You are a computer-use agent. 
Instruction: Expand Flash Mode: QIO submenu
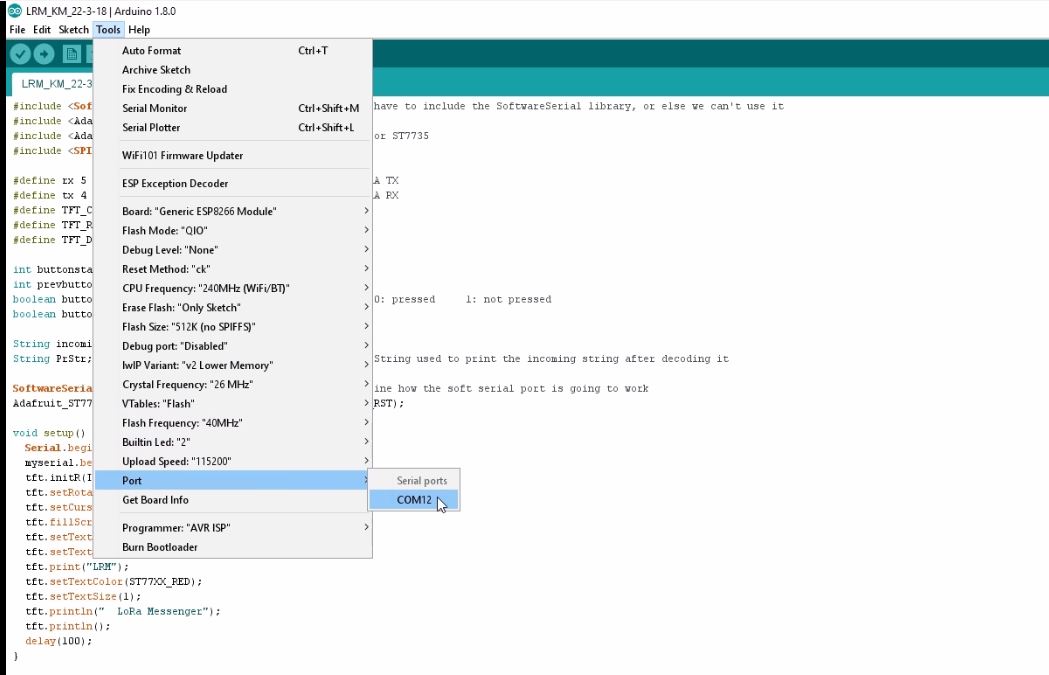click(x=232, y=230)
